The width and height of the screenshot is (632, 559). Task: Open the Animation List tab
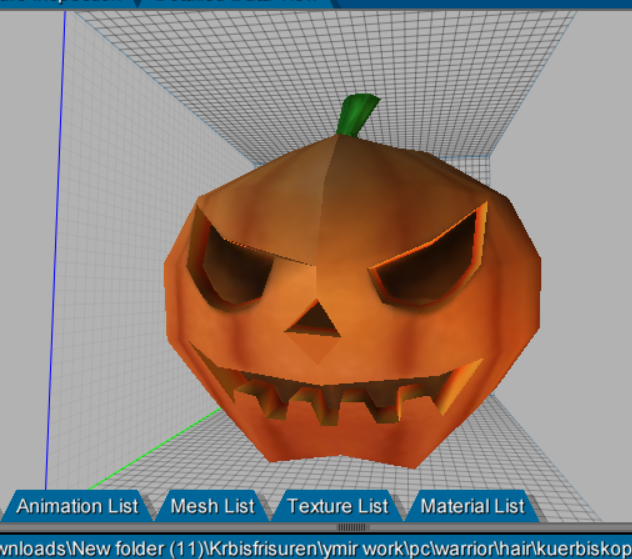pos(76,506)
